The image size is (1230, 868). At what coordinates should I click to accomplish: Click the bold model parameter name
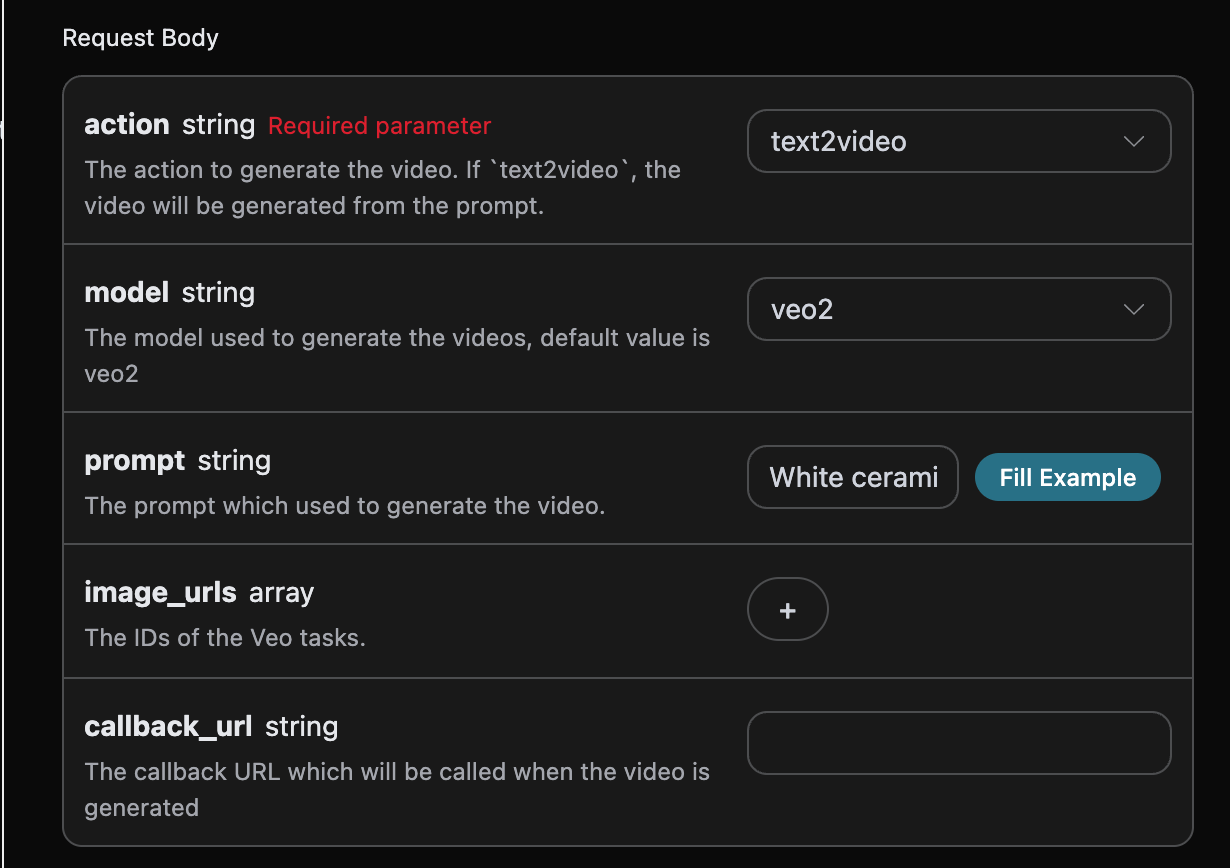pyautogui.click(x=127, y=293)
